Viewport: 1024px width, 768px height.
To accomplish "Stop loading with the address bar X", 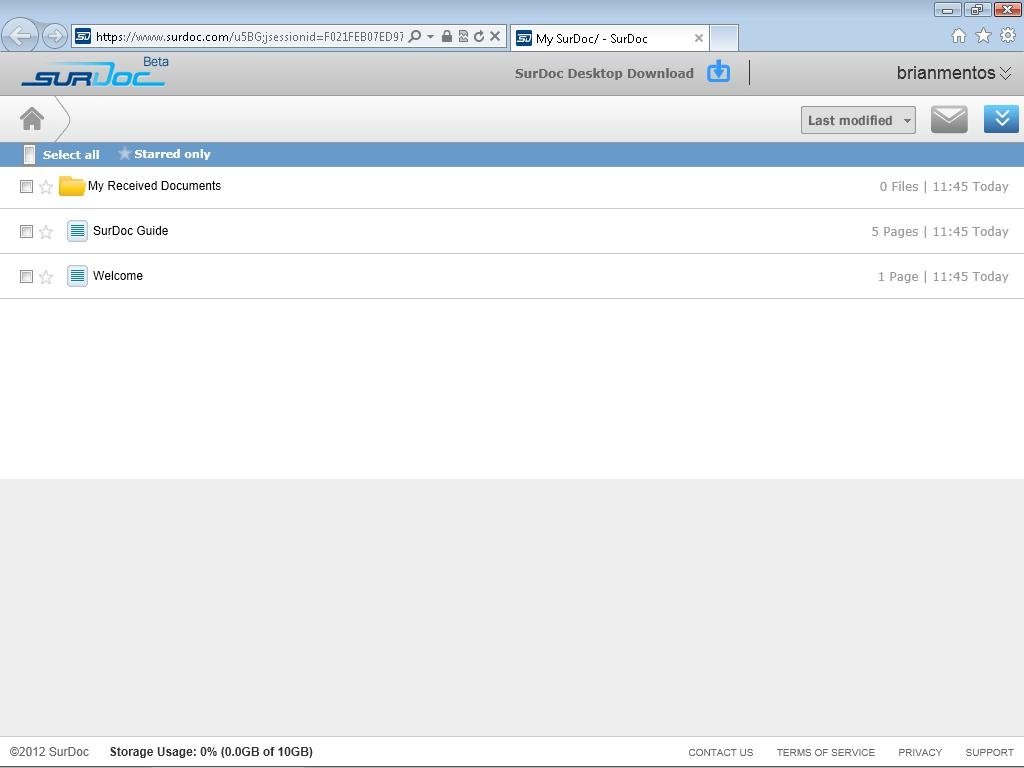I will pyautogui.click(x=495, y=37).
